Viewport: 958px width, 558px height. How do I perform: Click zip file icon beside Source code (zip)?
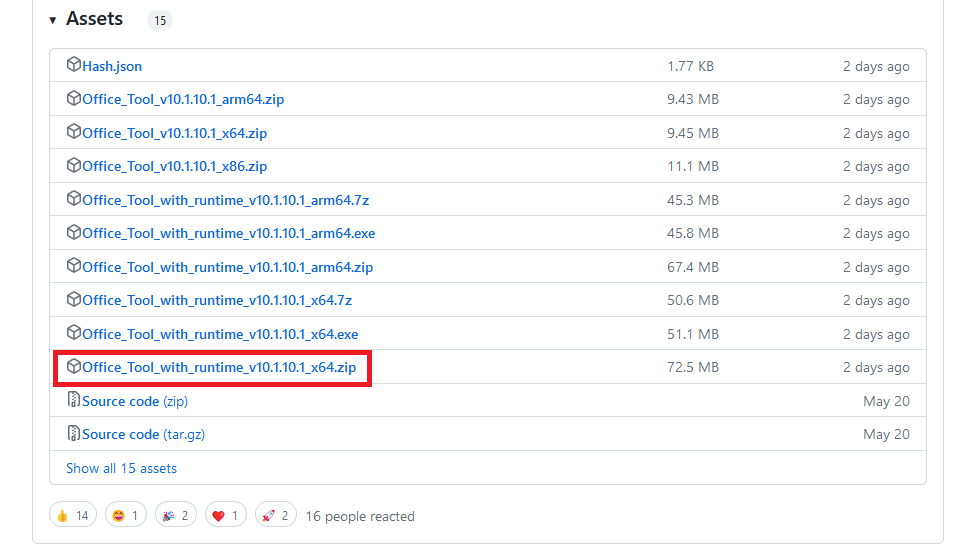tap(73, 400)
